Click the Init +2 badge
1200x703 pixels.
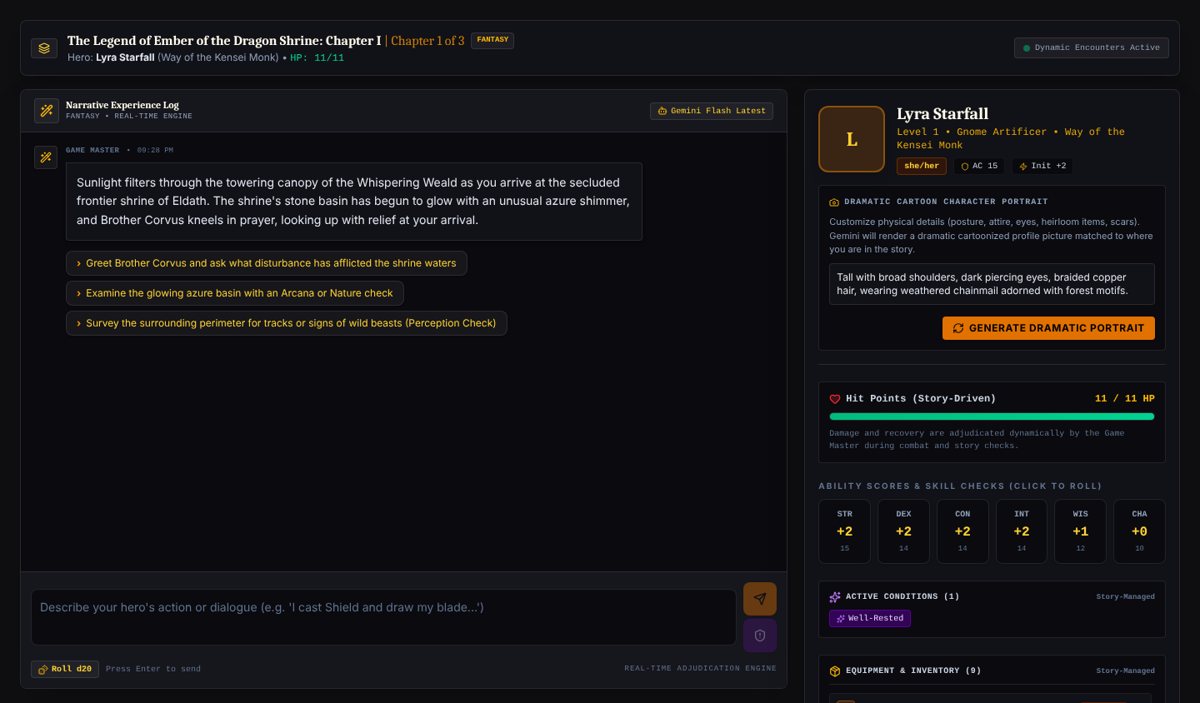(x=1043, y=166)
